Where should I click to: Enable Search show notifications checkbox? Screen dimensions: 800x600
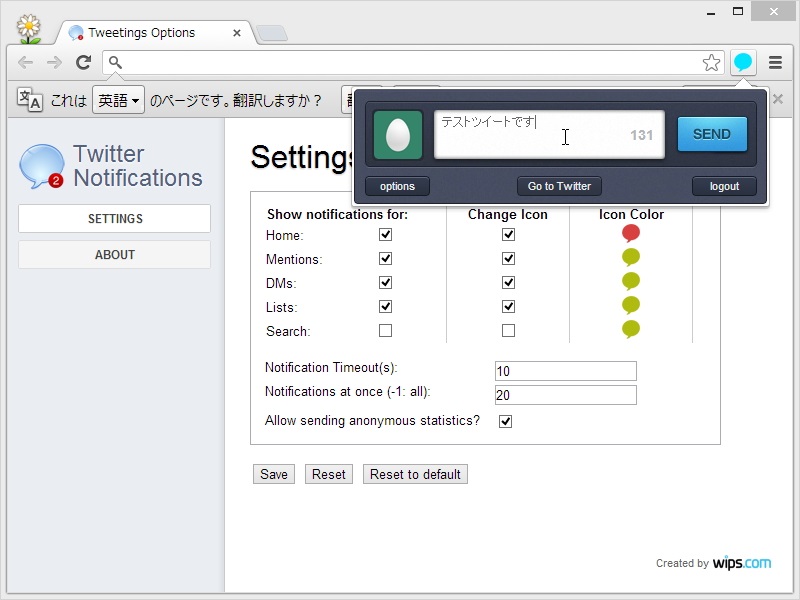click(x=385, y=331)
